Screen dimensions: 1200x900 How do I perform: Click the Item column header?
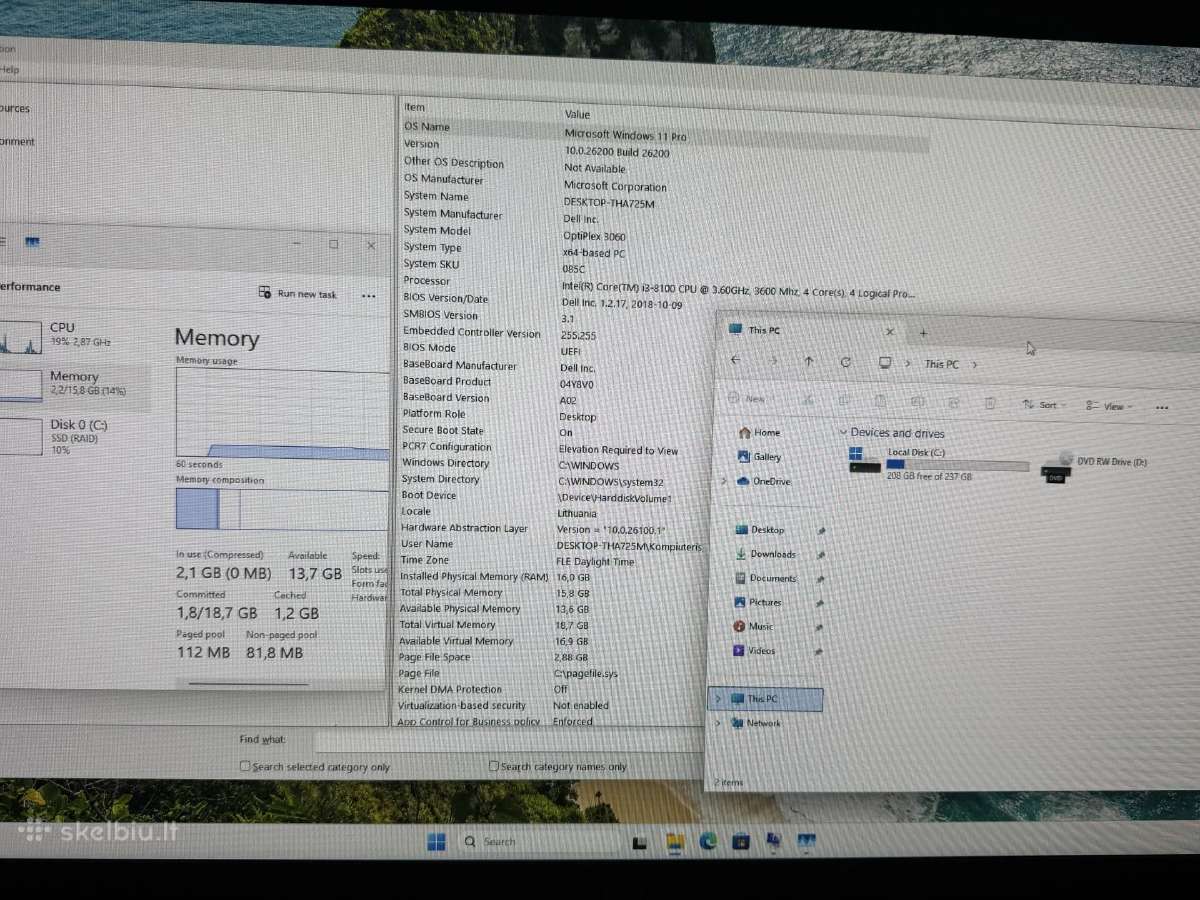pos(415,107)
